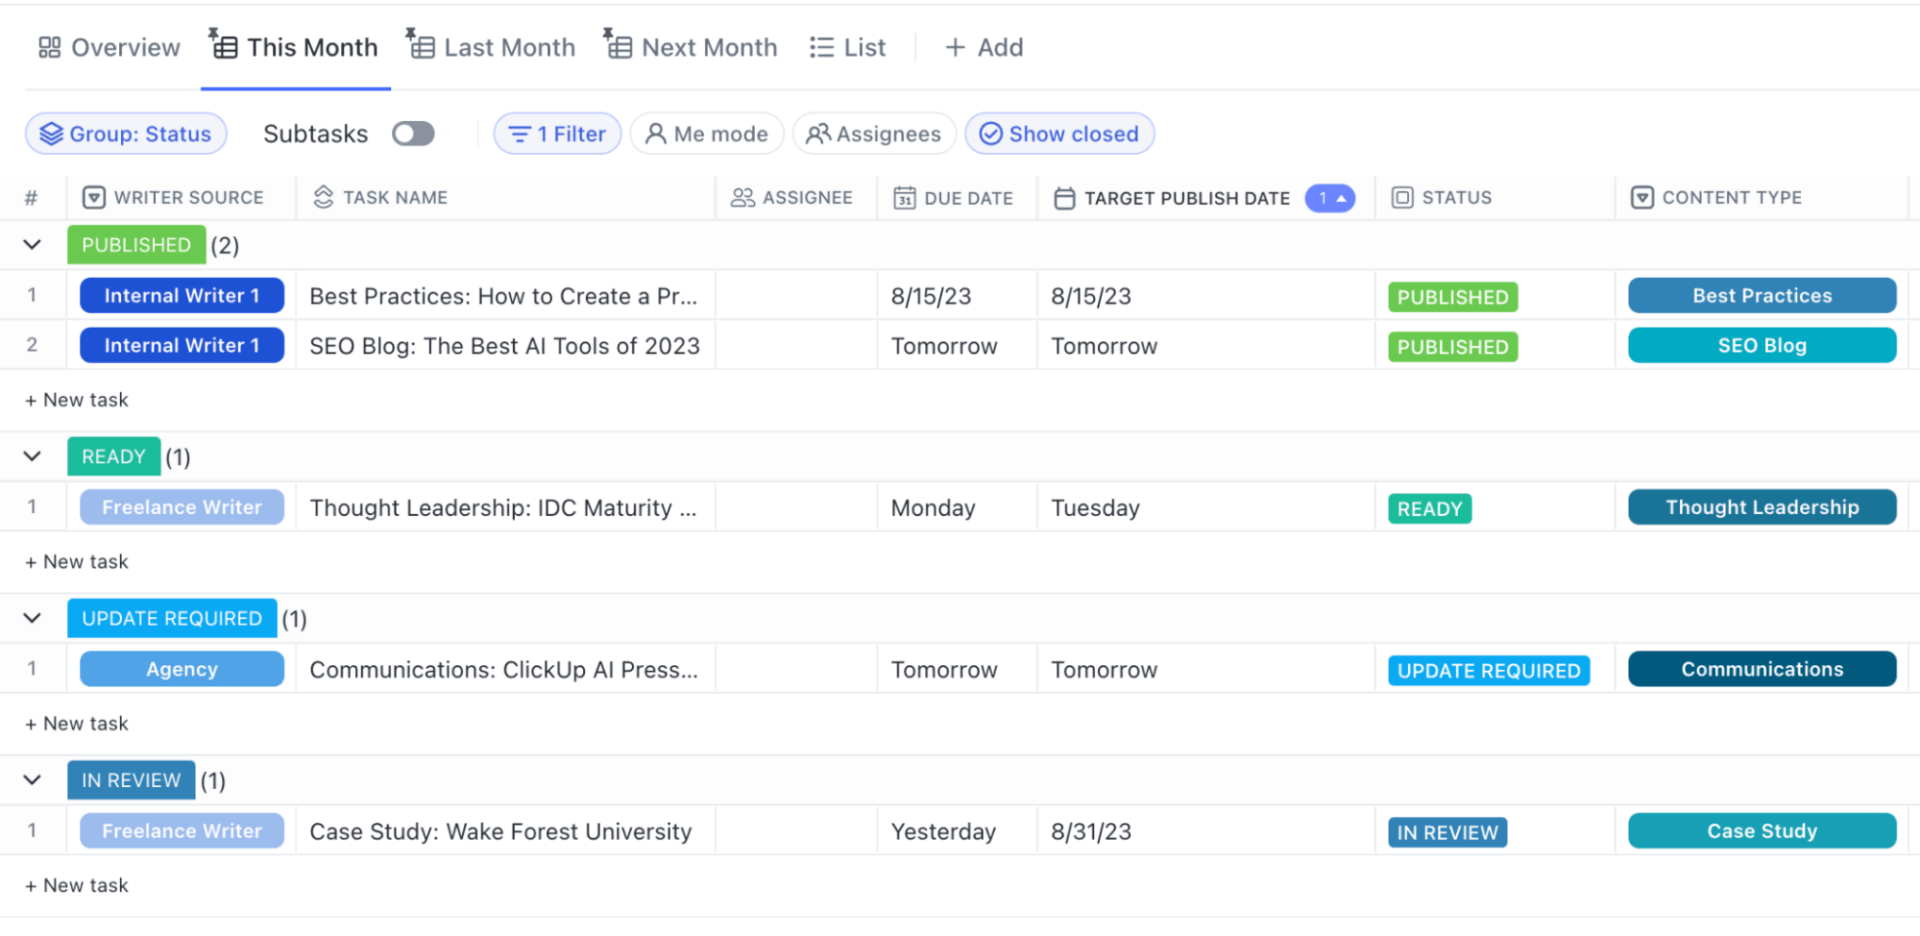1920x936 pixels.
Task: Collapse the IN REVIEW group
Action: pyautogui.click(x=32, y=780)
